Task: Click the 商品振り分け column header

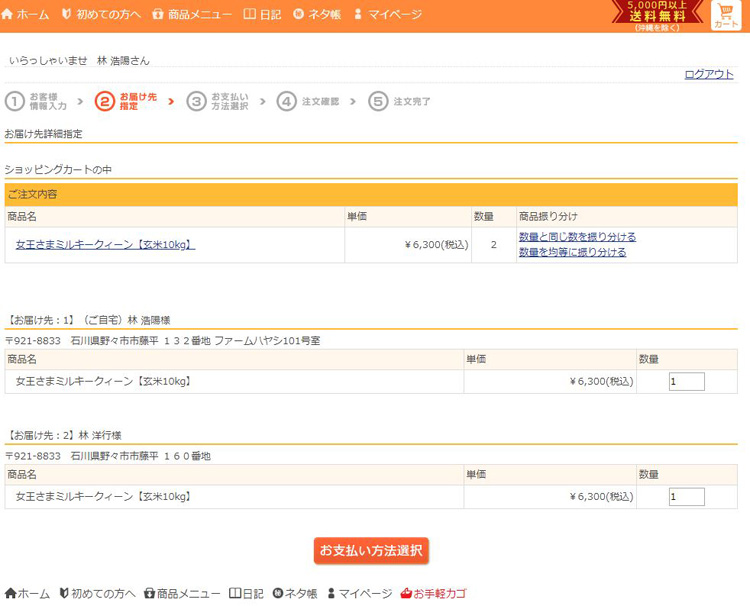Action: 548,216
